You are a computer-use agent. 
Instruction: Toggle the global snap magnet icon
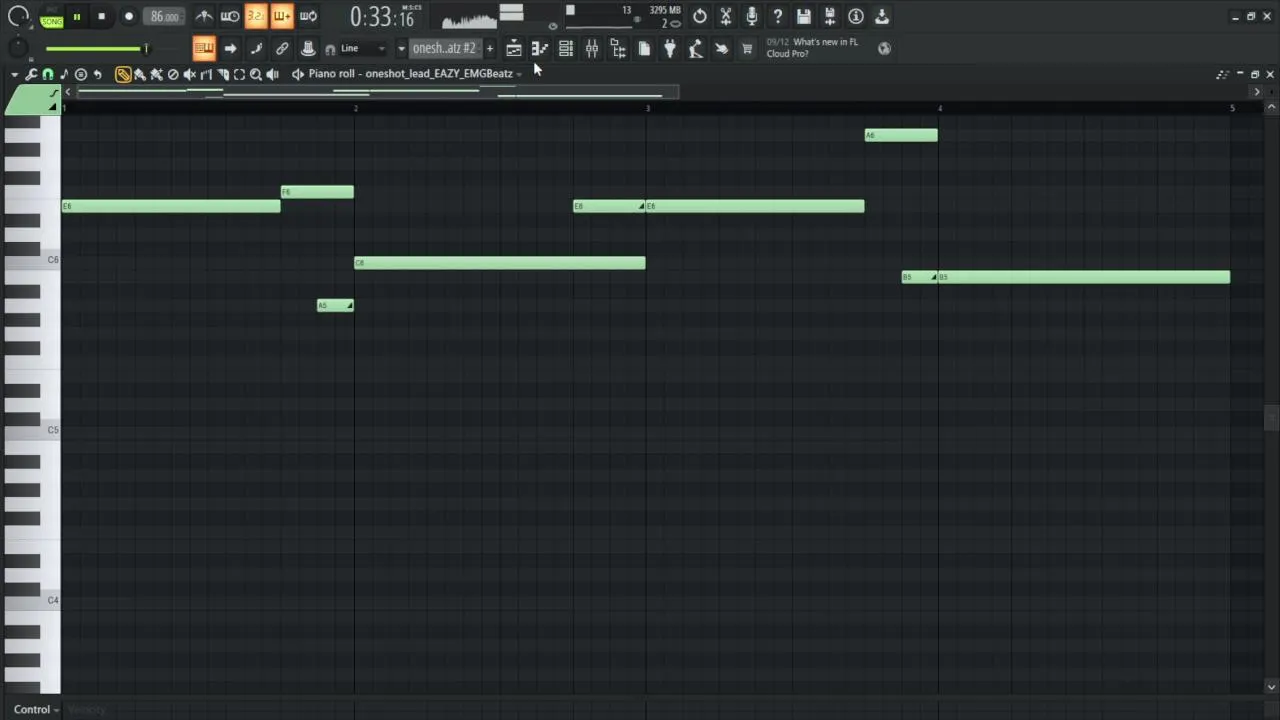330,49
